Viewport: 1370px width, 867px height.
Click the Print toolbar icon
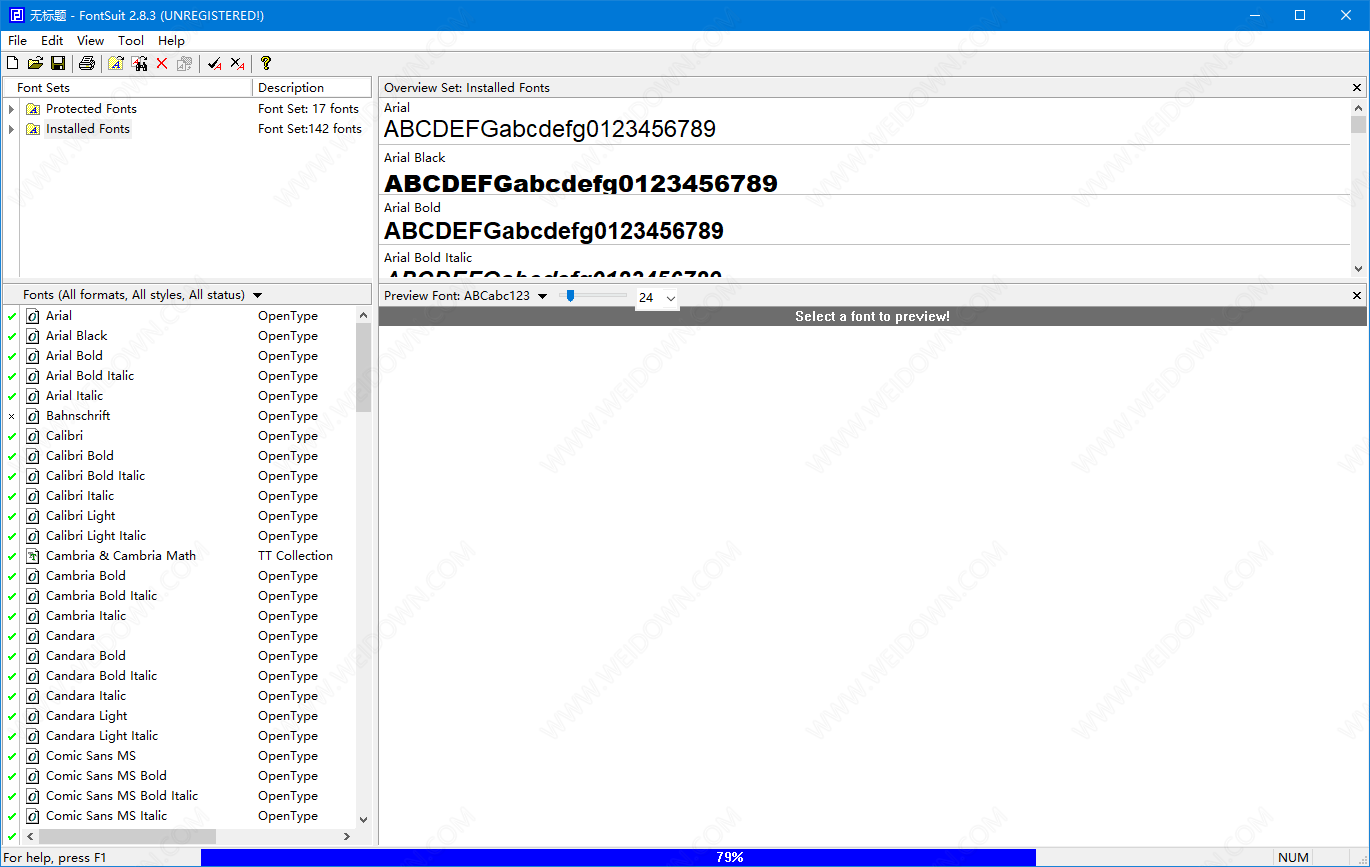click(87, 64)
